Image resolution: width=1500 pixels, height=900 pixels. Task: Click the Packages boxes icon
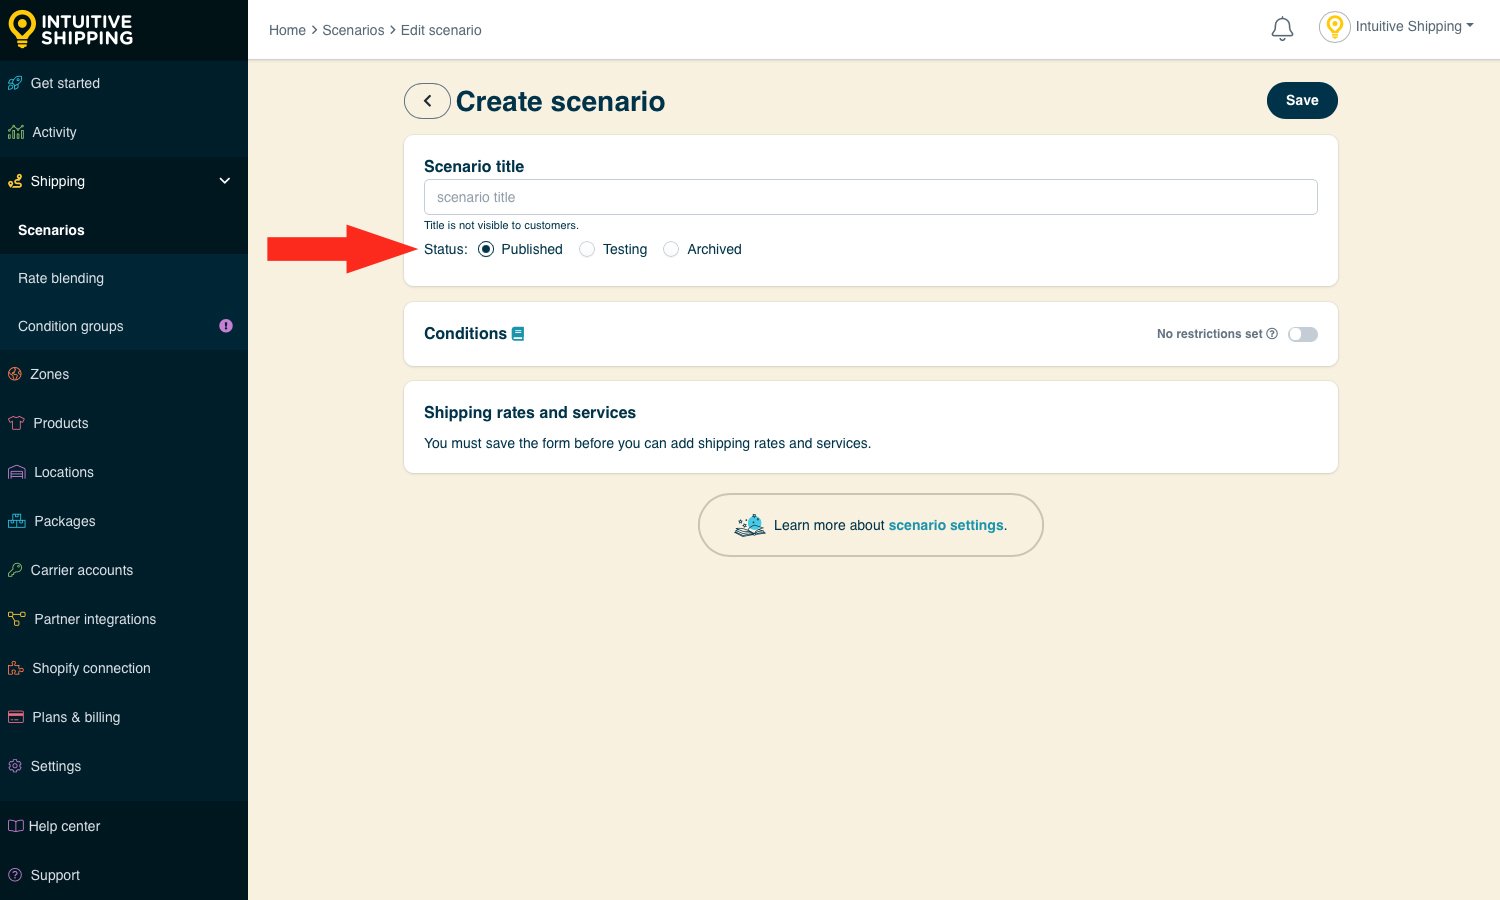[x=17, y=521]
